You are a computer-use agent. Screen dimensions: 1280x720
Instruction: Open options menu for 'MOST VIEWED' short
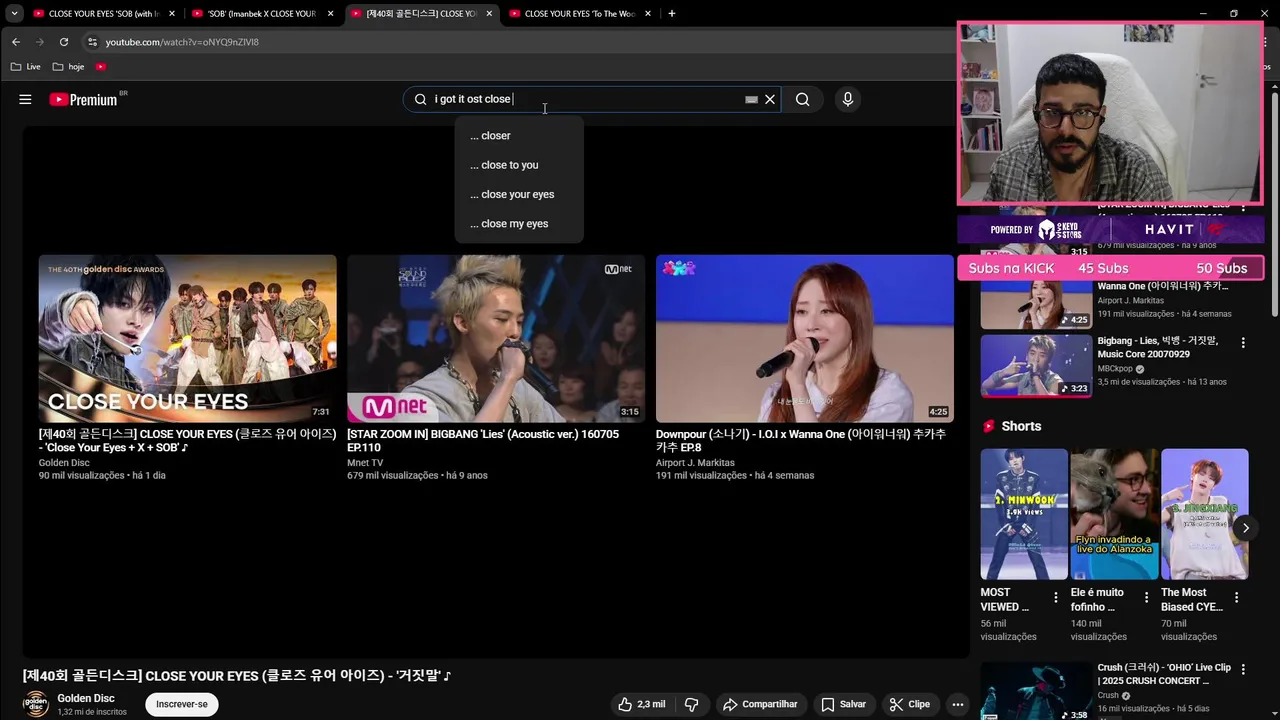pos(1056,597)
